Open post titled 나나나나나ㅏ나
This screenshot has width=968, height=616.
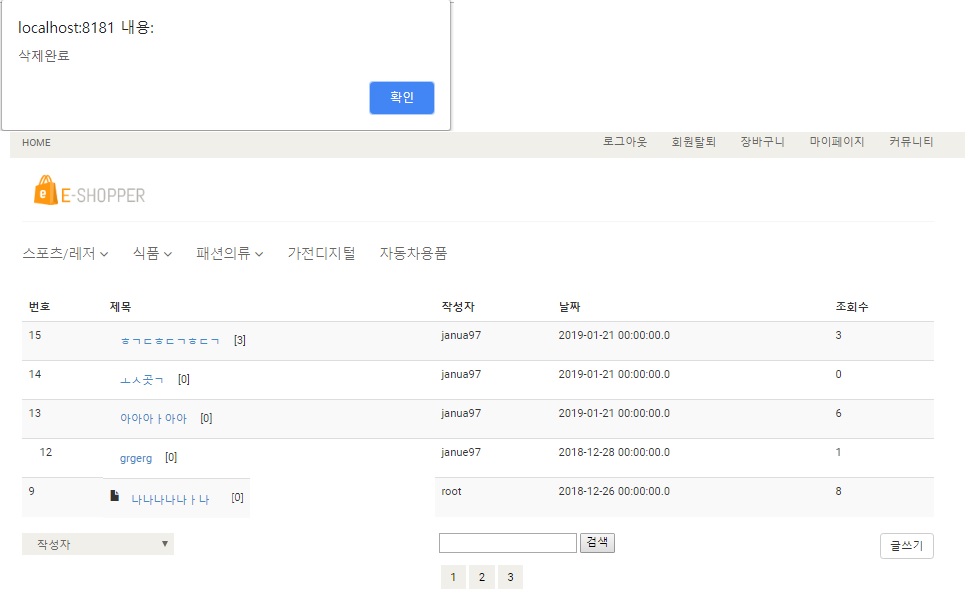(170, 499)
